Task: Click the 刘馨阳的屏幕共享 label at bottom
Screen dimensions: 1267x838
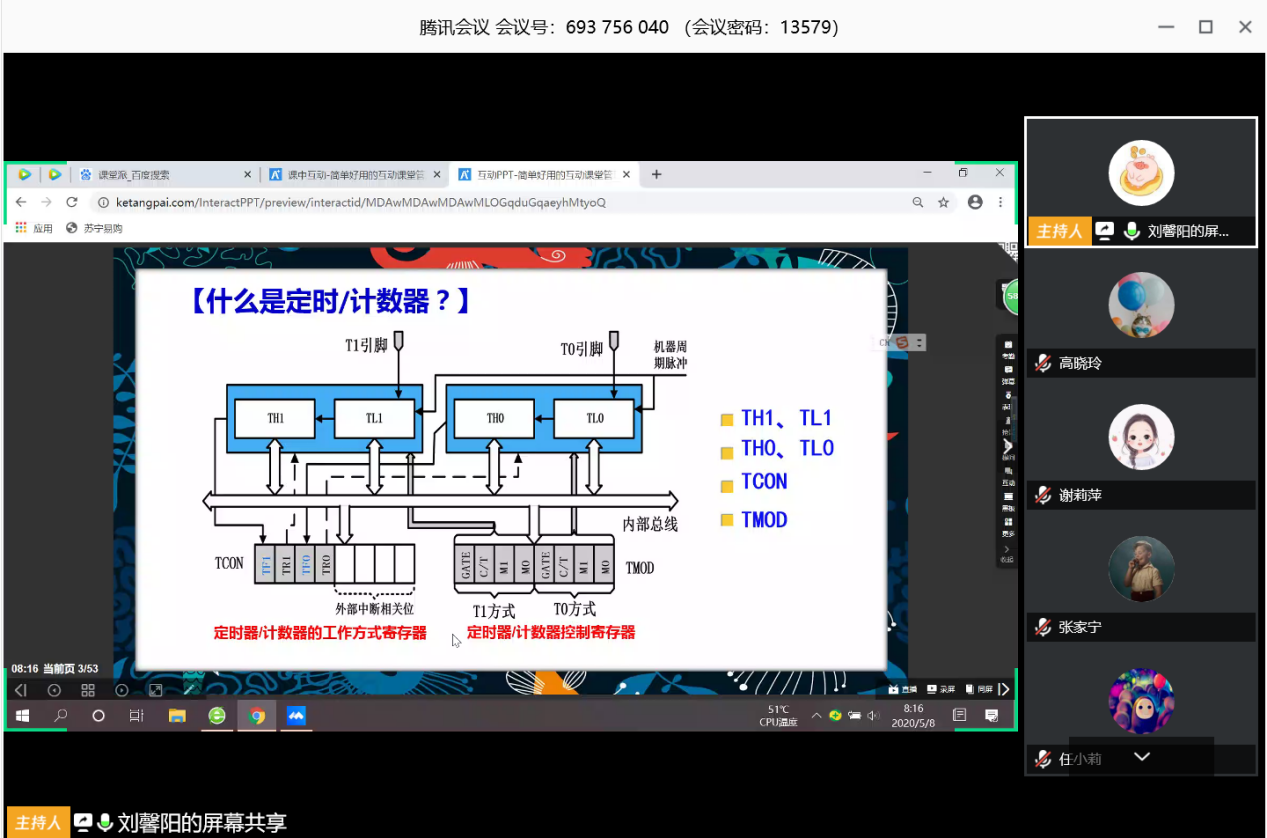Action: (x=202, y=823)
